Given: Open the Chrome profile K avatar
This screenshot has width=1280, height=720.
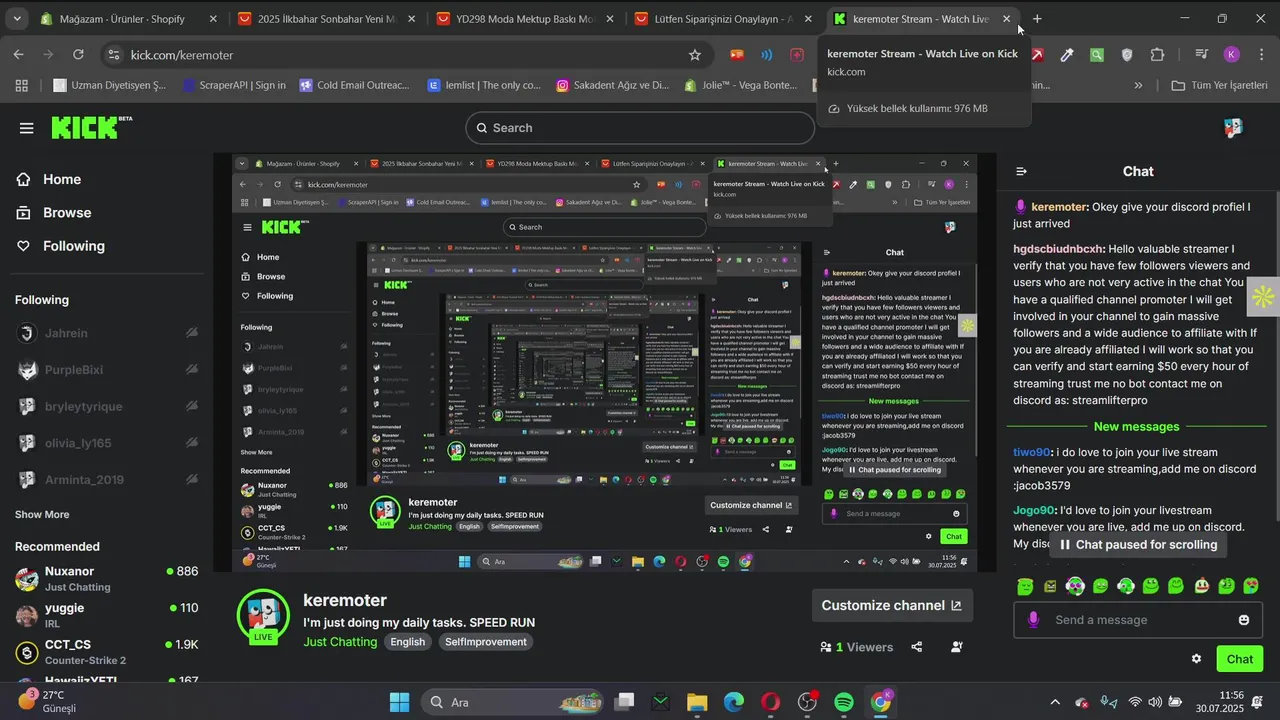Looking at the screenshot, I should pos(1232,55).
